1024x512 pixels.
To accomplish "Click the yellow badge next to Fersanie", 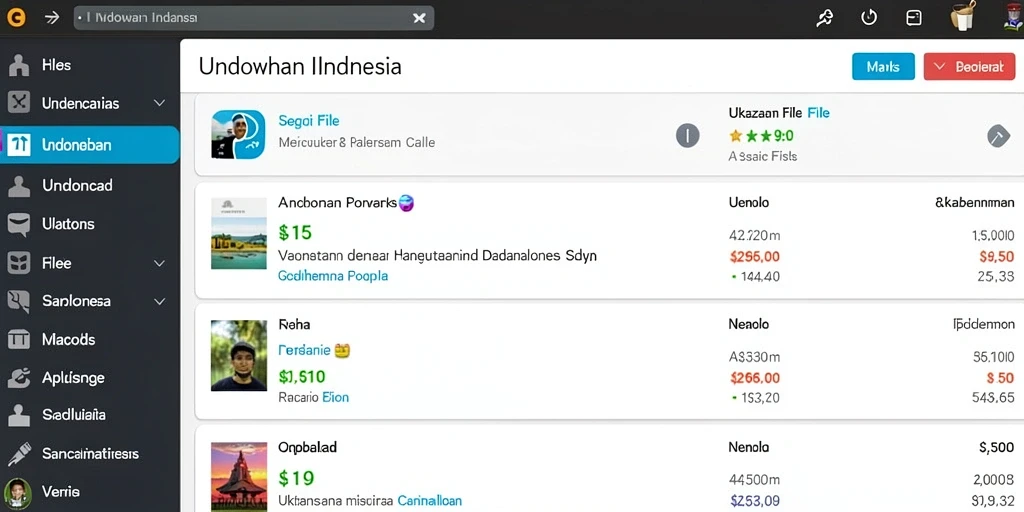I will coord(342,351).
